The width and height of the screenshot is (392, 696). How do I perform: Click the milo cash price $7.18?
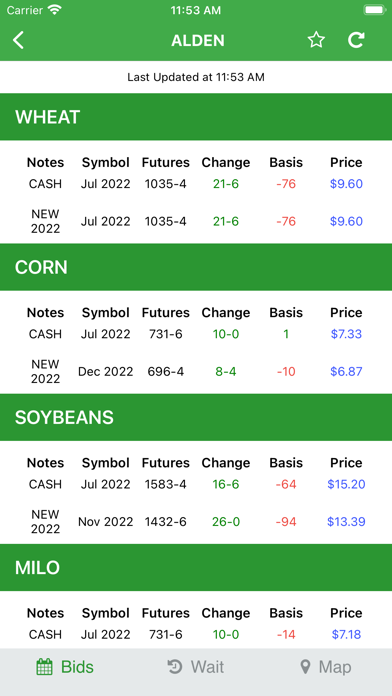point(346,634)
